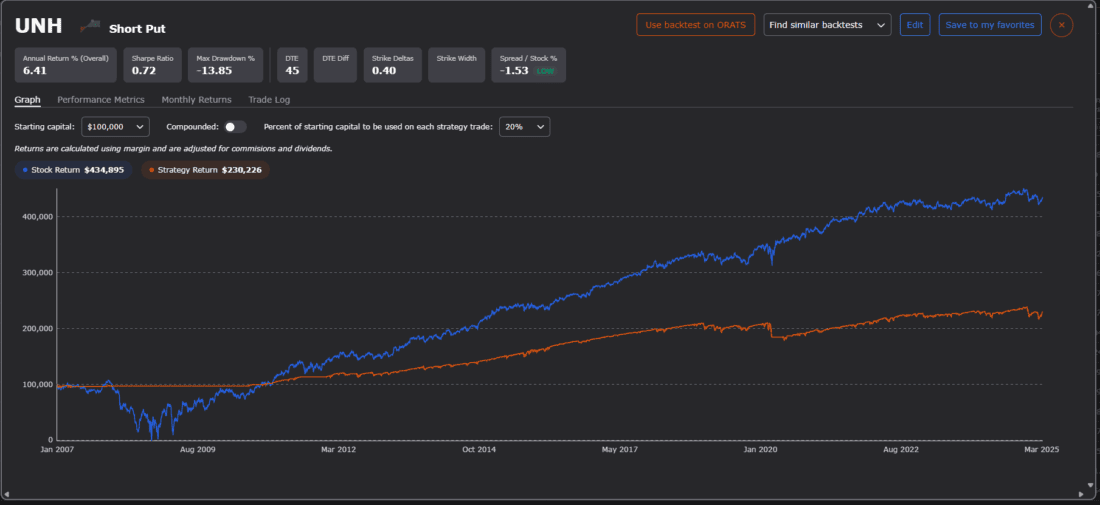
Task: Open the Performance Metrics tab
Action: point(101,100)
